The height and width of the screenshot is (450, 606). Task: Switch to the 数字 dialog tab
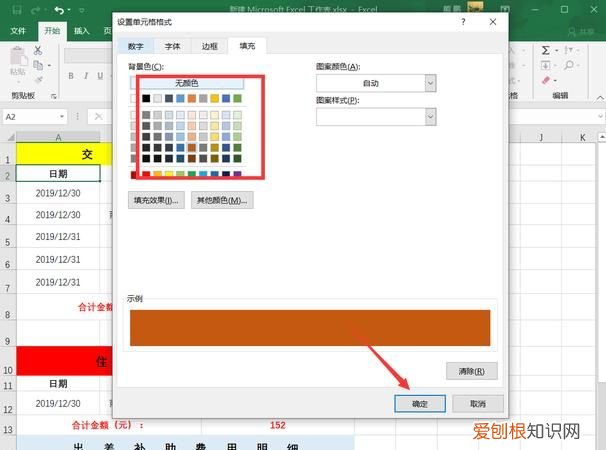coord(136,46)
